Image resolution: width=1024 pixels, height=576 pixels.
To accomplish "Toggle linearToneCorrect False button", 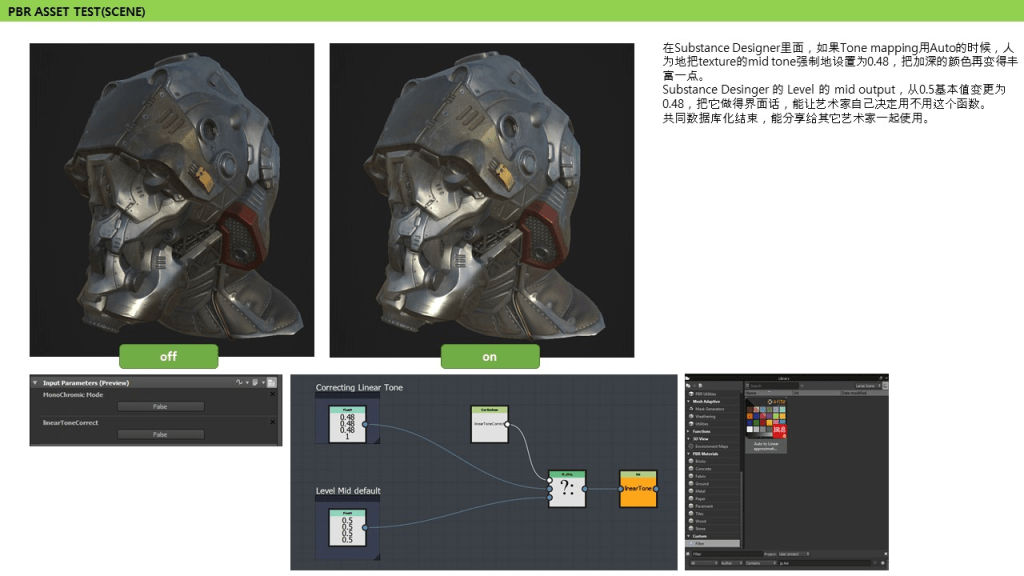I will coord(160,434).
